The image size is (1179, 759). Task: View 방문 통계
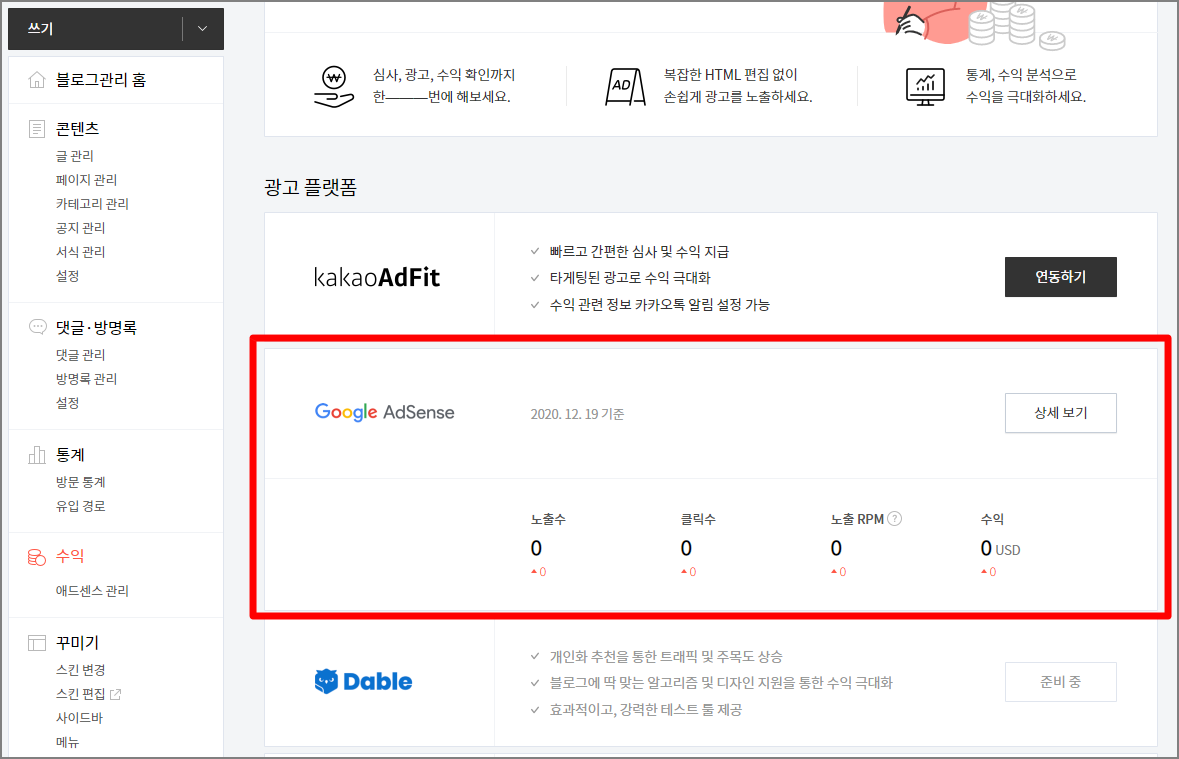pyautogui.click(x=80, y=481)
